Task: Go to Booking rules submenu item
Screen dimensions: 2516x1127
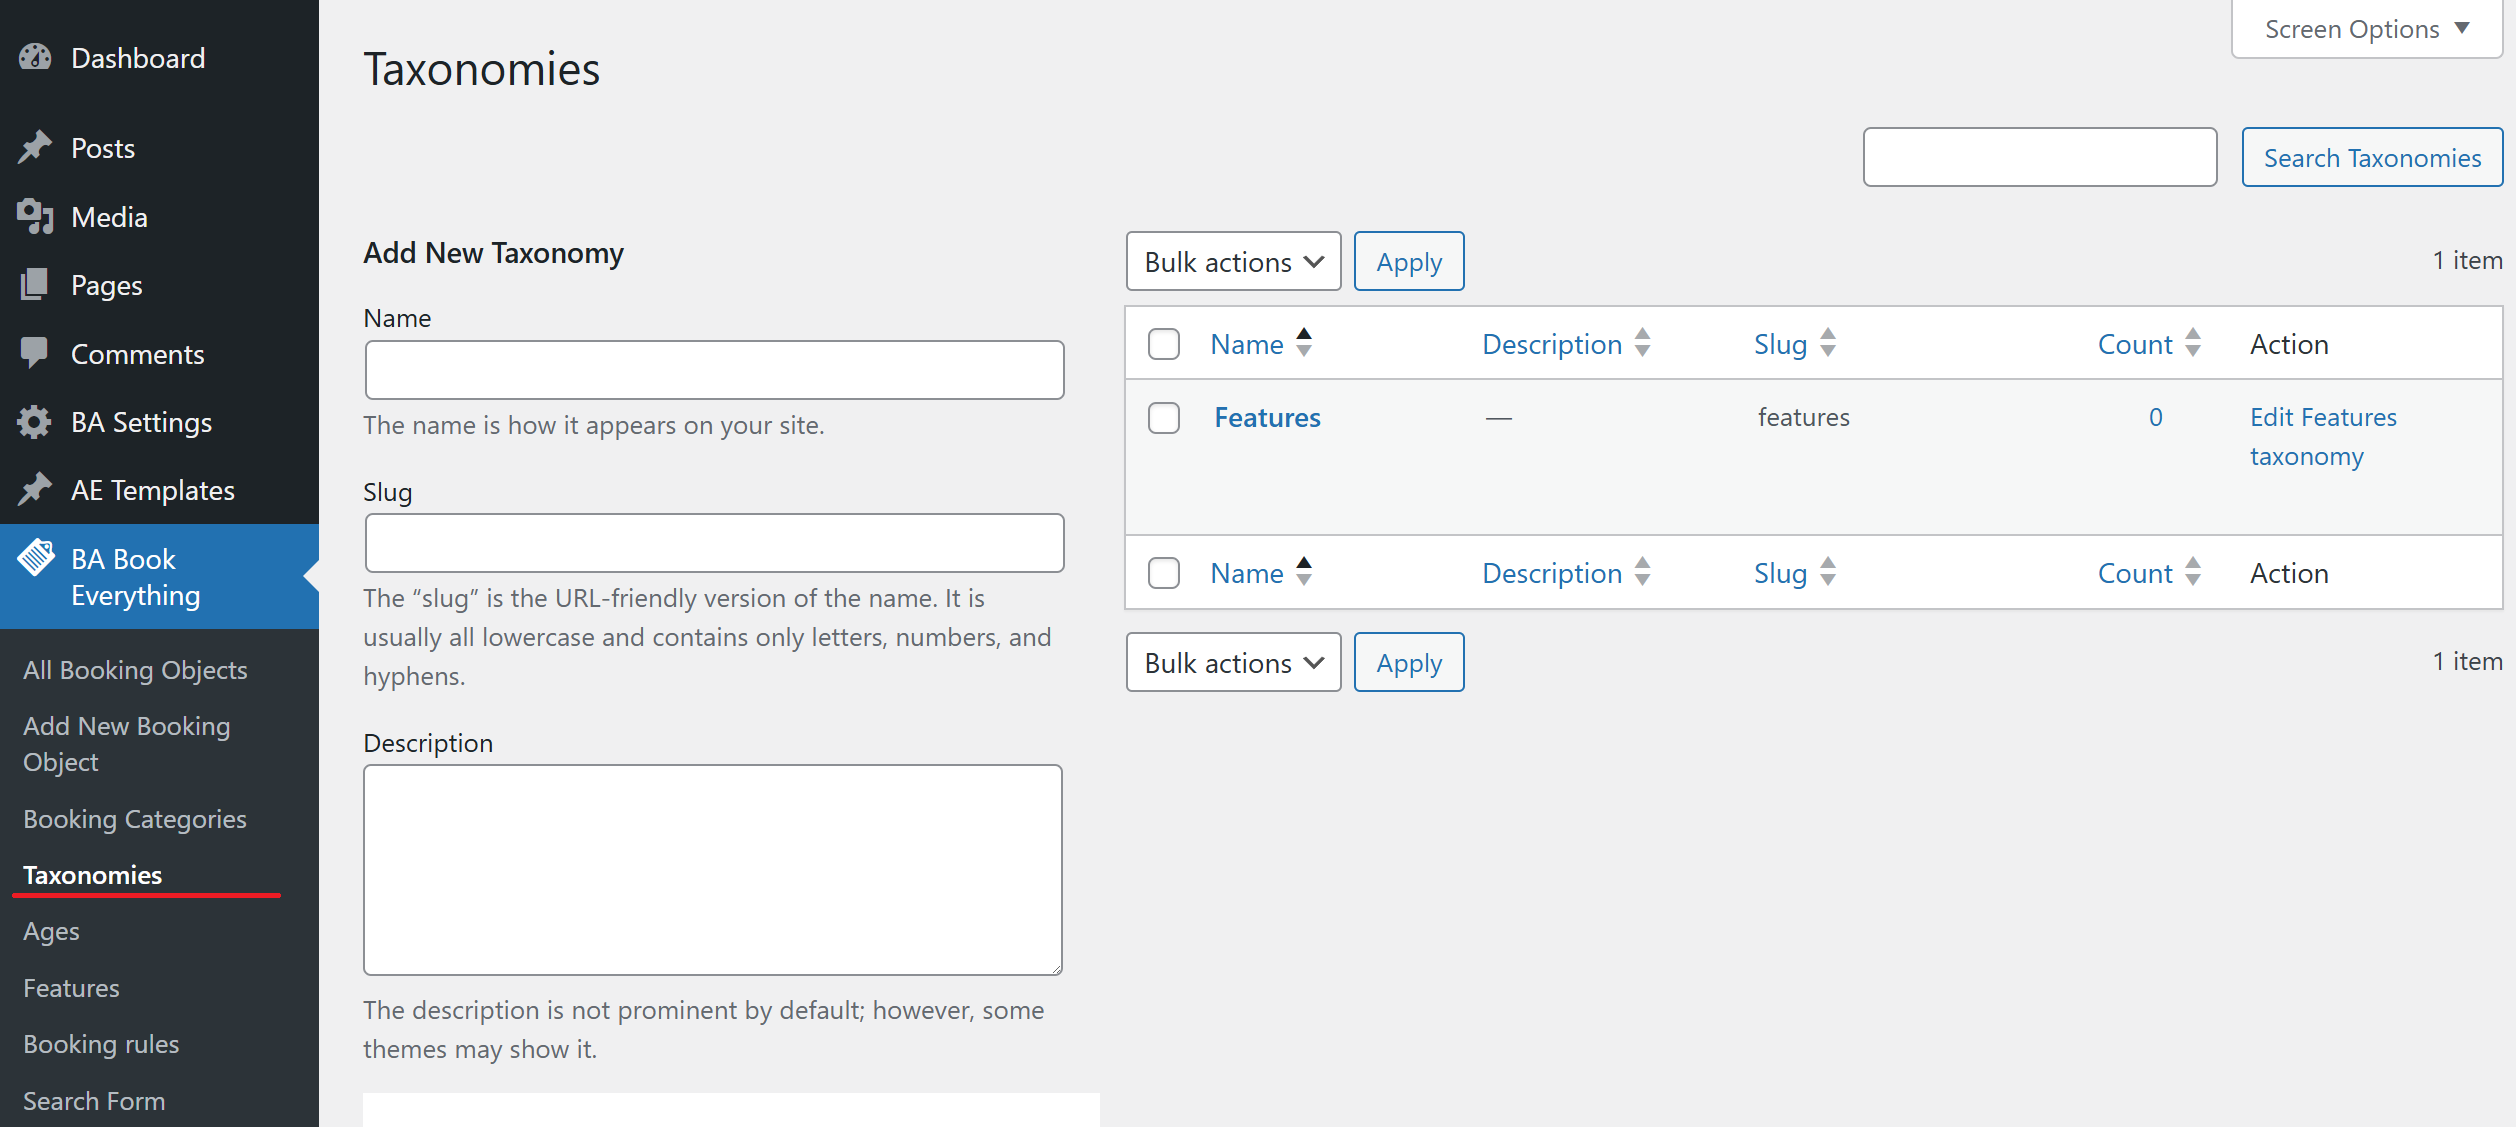Action: pyautogui.click(x=101, y=1044)
